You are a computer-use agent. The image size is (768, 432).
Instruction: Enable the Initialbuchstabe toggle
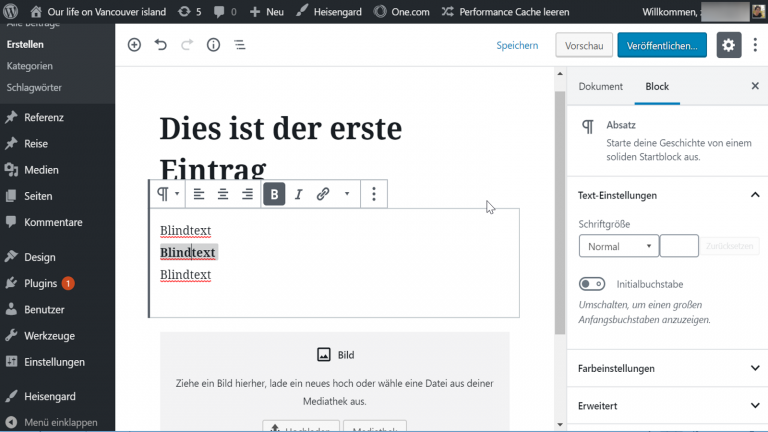coord(592,284)
